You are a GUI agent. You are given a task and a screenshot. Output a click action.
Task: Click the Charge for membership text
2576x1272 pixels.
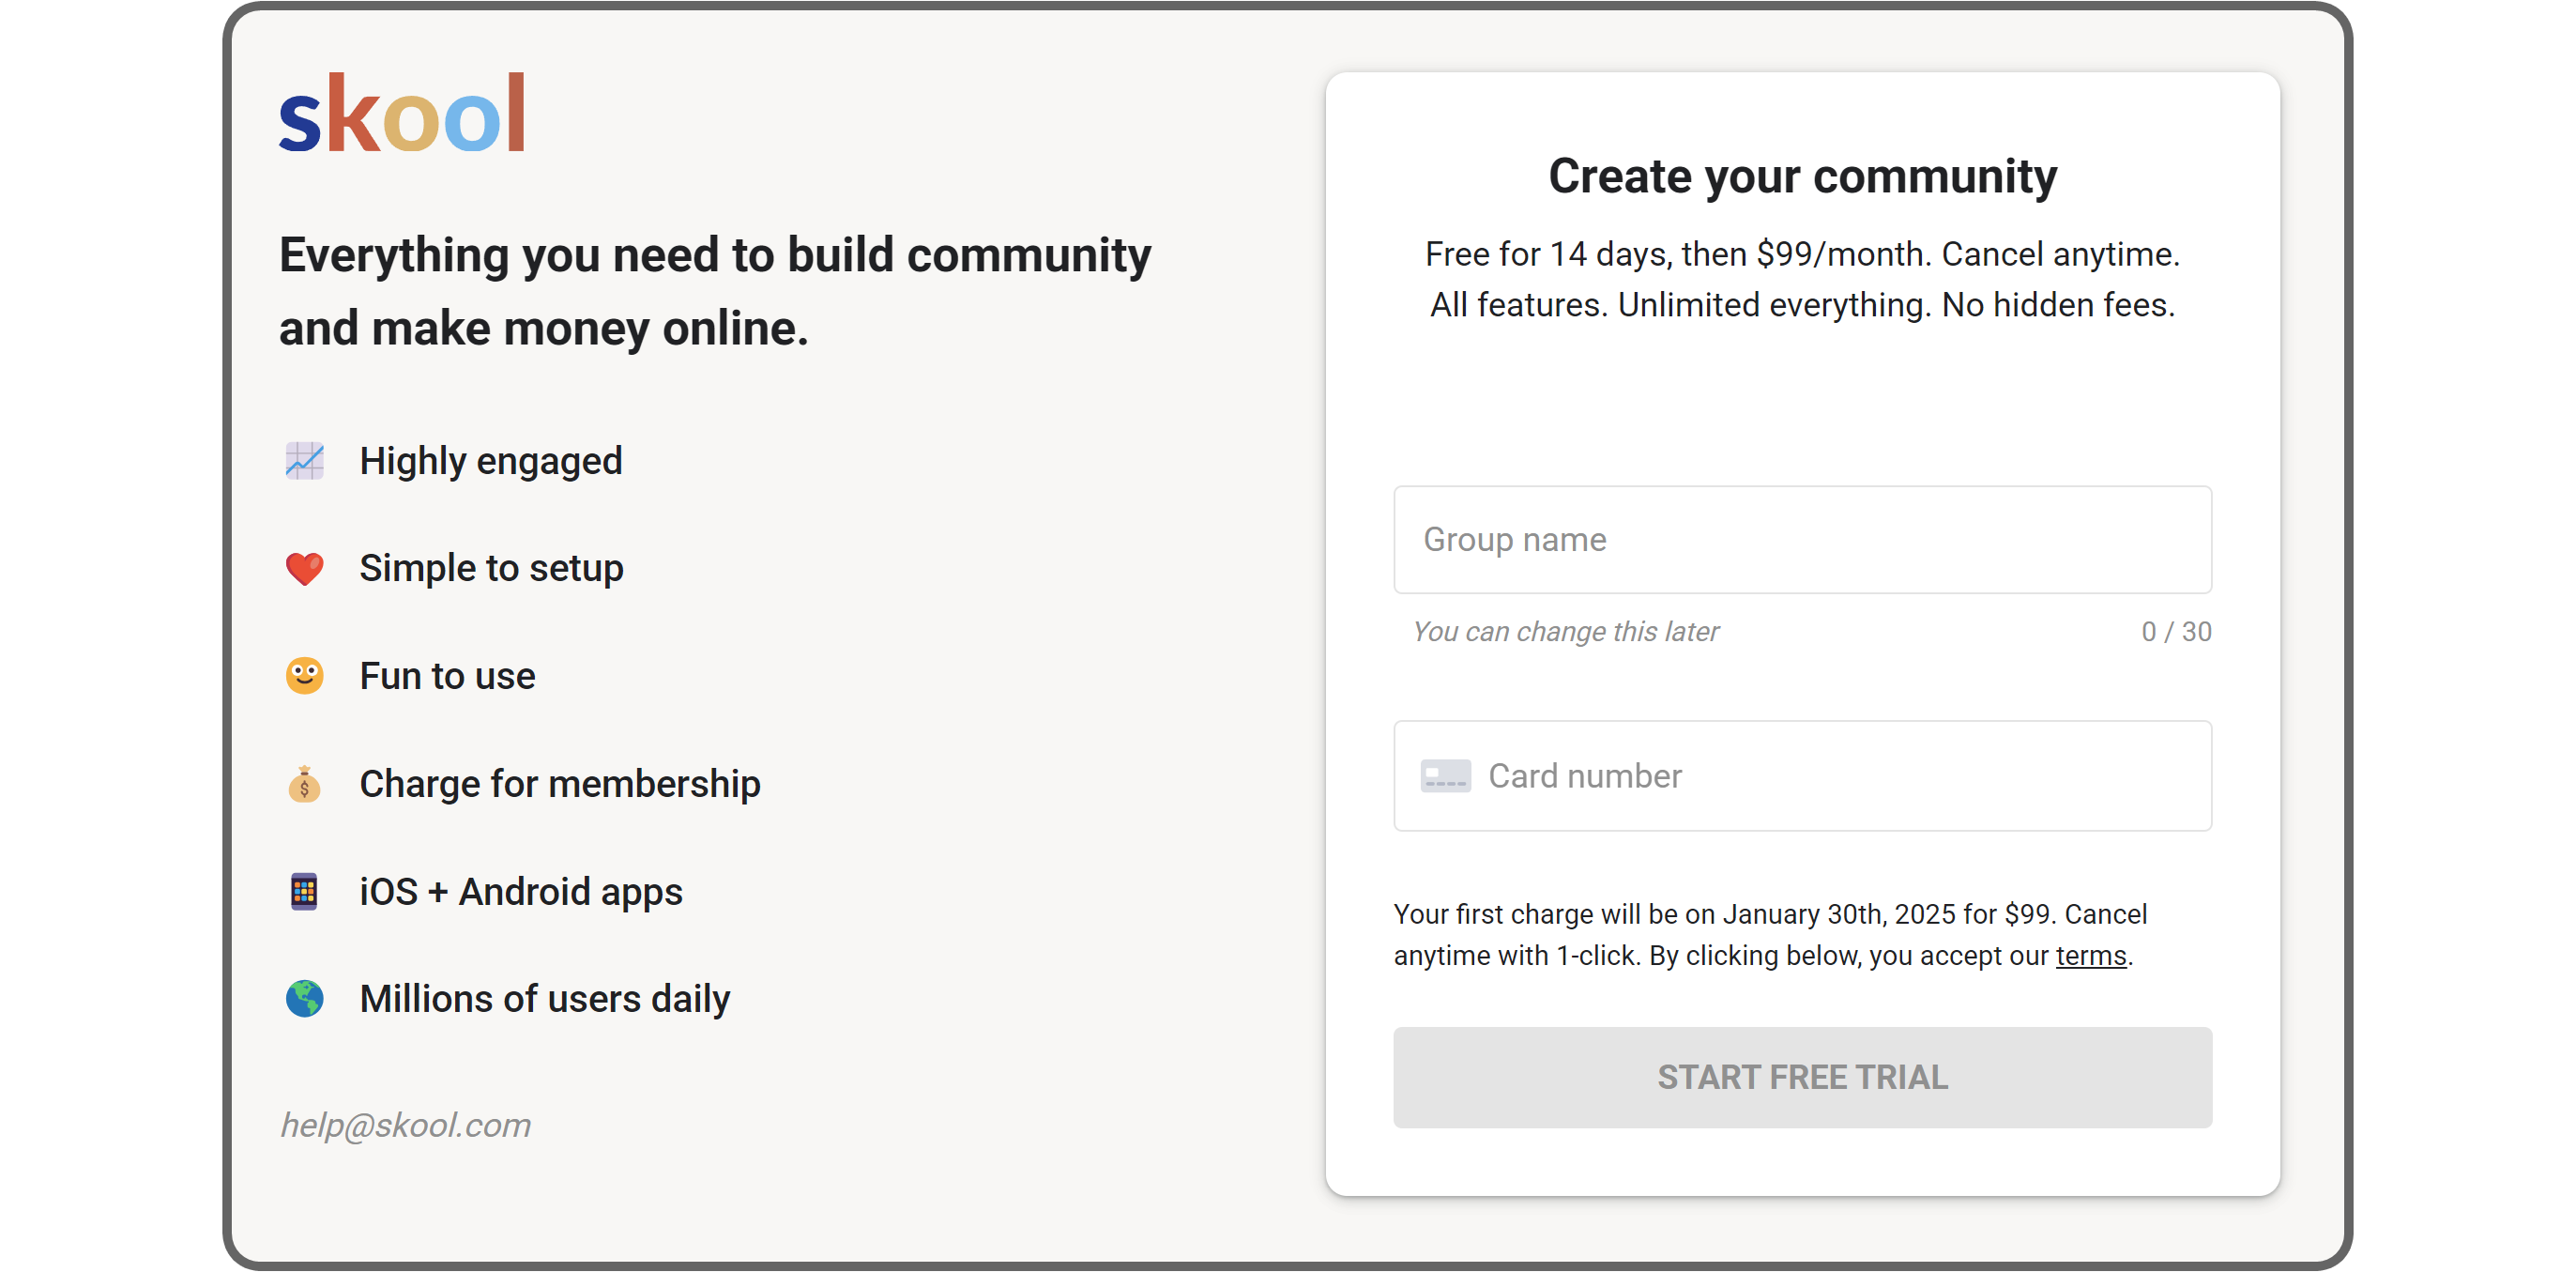pos(559,784)
